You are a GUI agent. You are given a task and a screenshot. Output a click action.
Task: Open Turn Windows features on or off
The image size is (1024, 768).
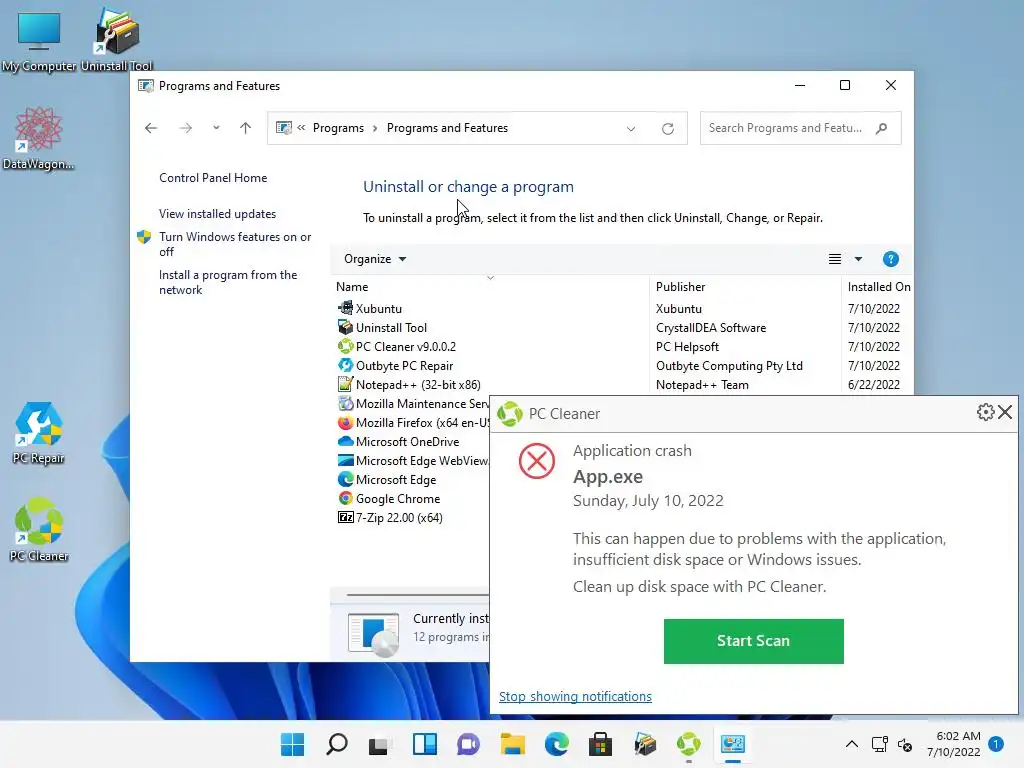coord(235,244)
